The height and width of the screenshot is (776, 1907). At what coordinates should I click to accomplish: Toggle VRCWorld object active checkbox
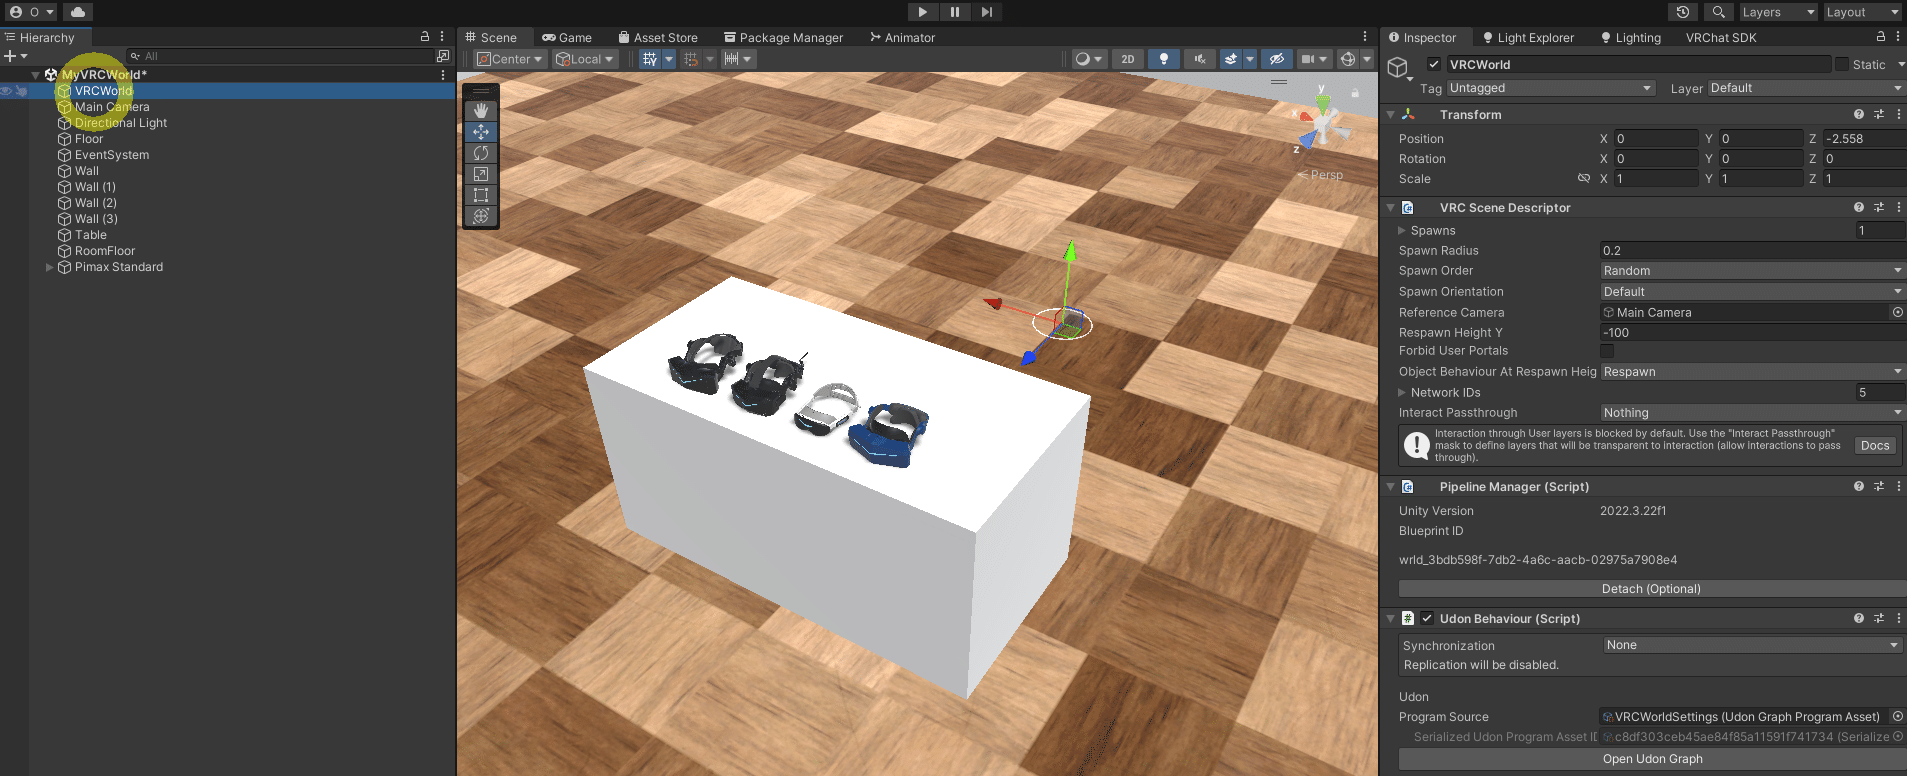tap(1434, 65)
